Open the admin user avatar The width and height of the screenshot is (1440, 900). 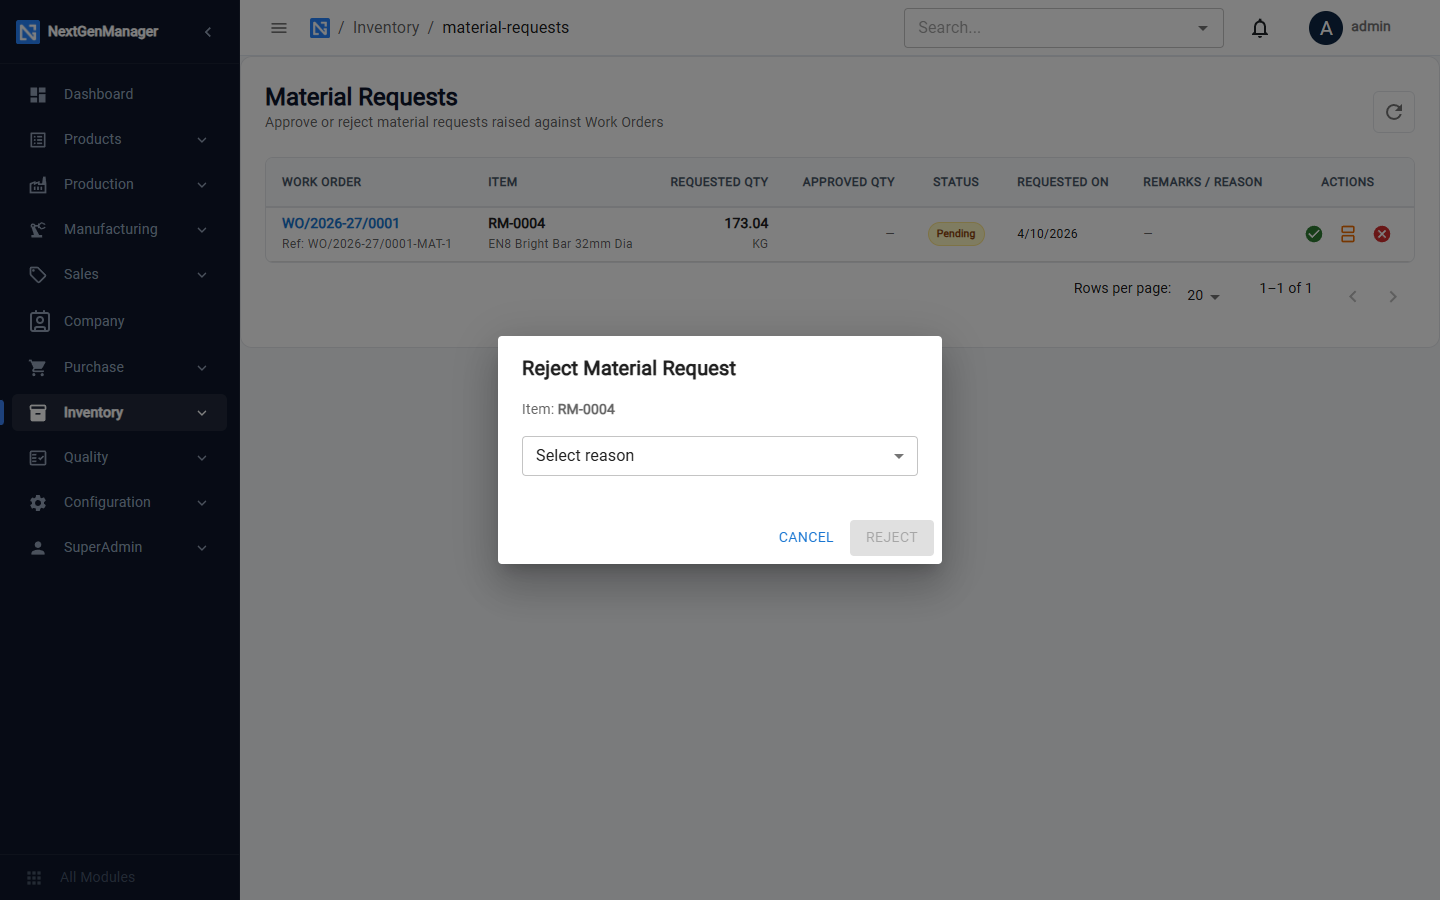[x=1326, y=28]
